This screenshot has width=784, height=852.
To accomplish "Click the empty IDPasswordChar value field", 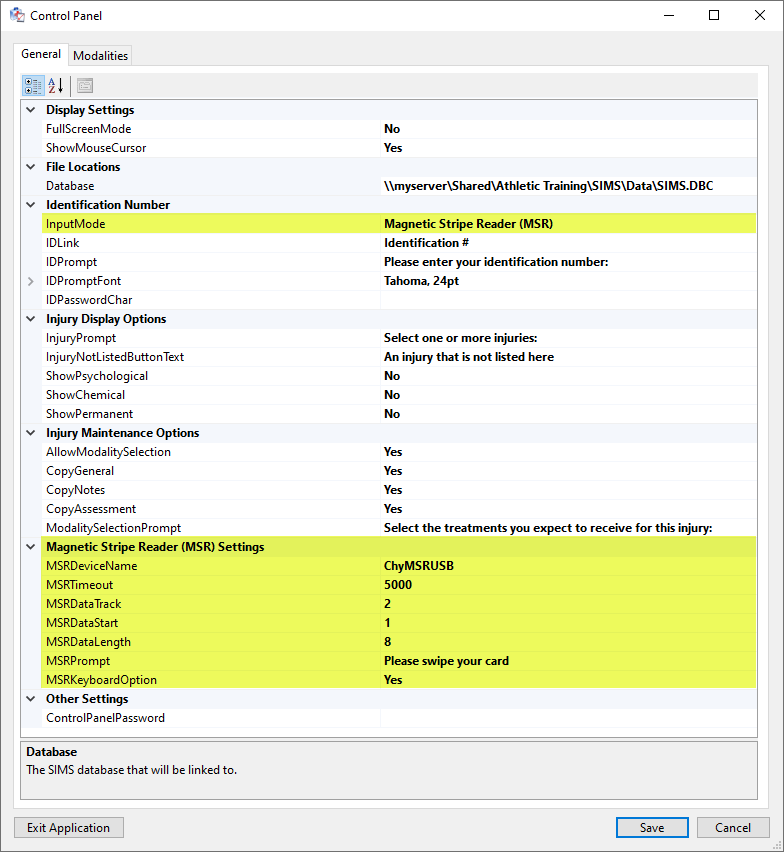I will pos(568,300).
